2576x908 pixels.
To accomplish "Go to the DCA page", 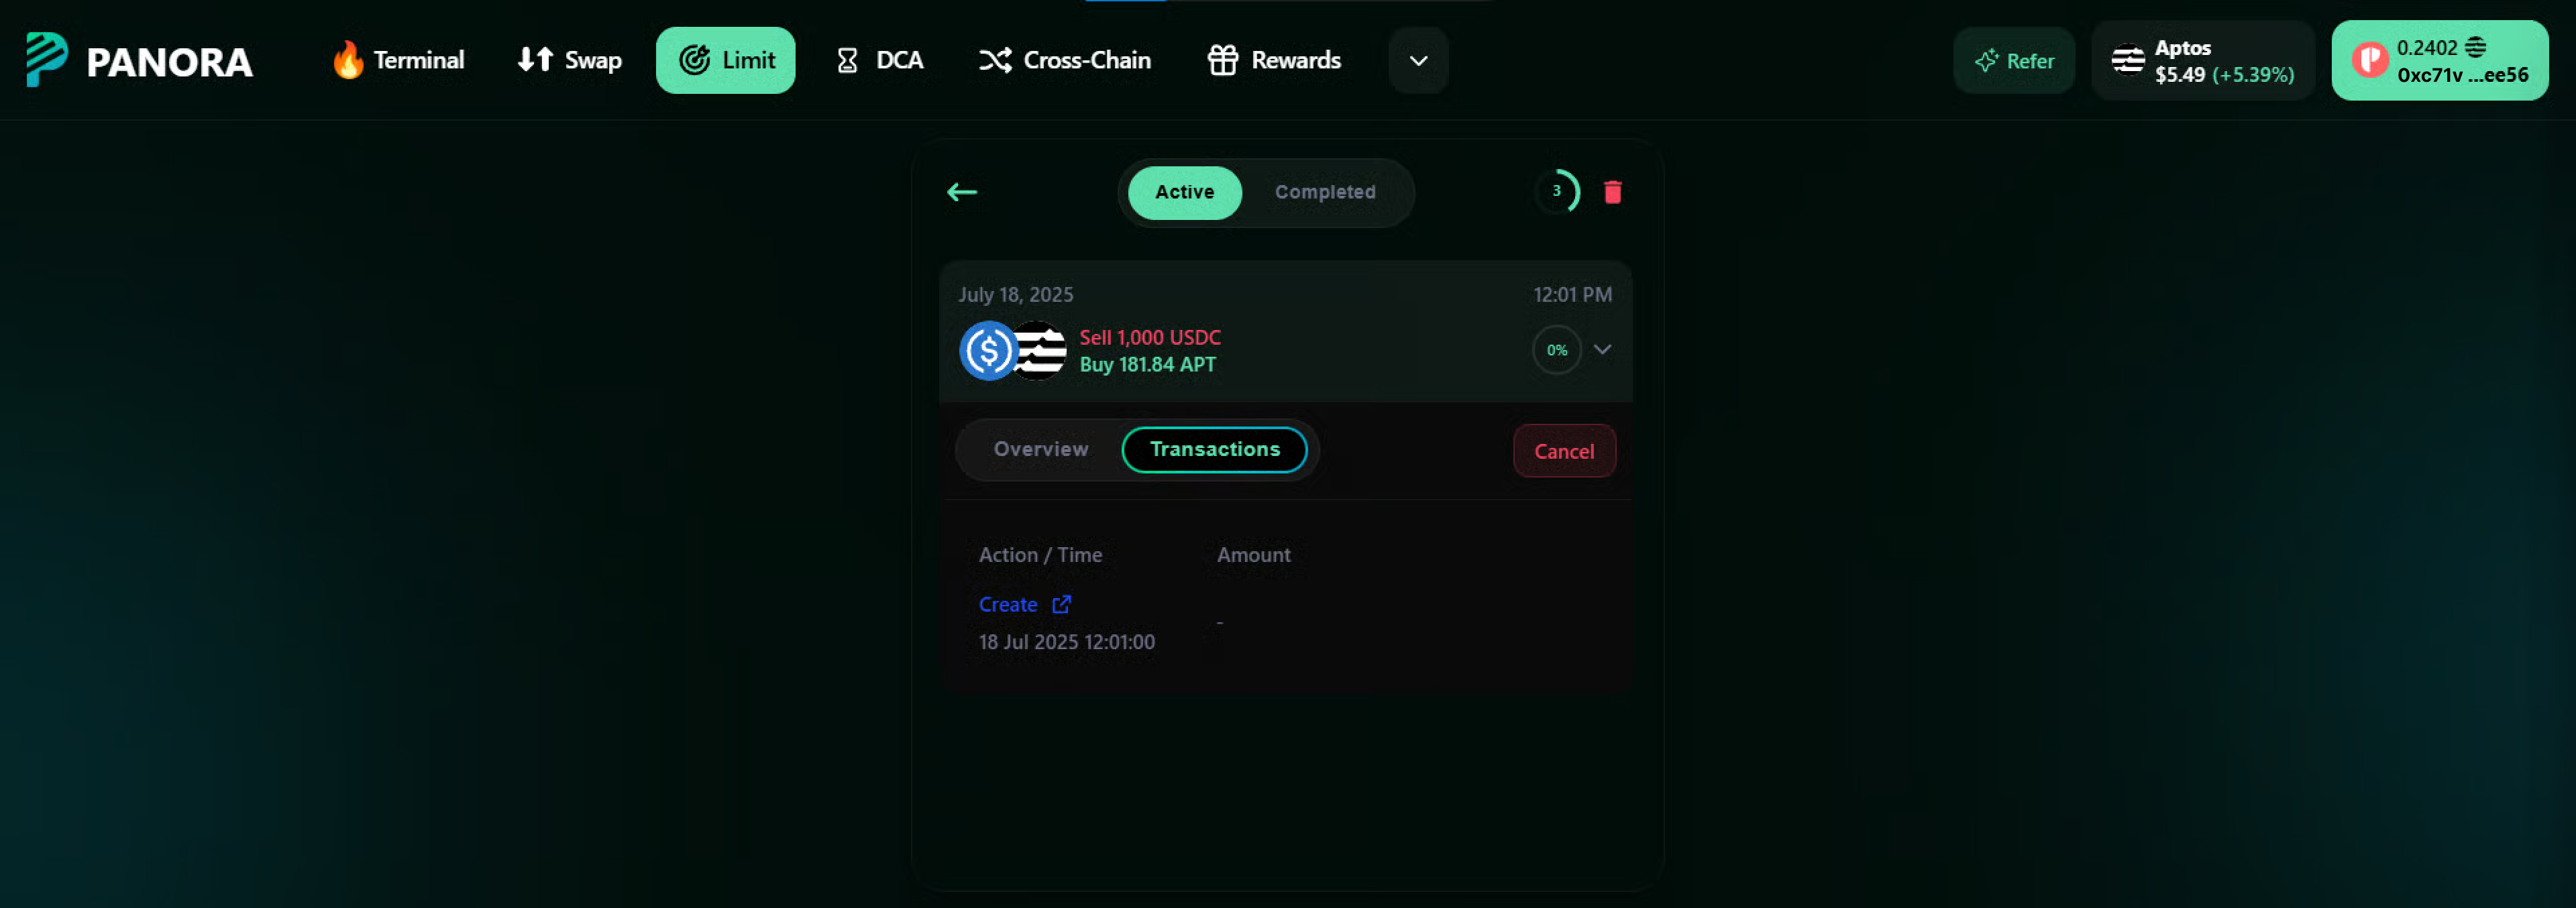I will click(879, 61).
